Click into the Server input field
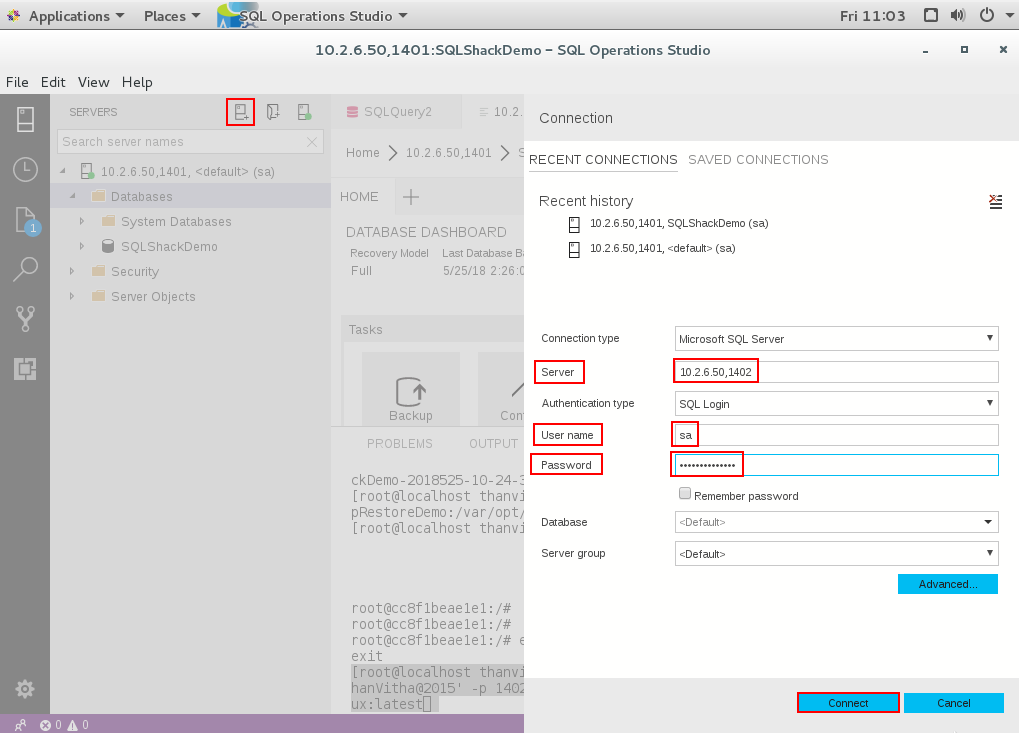The image size is (1019, 733). [x=836, y=372]
